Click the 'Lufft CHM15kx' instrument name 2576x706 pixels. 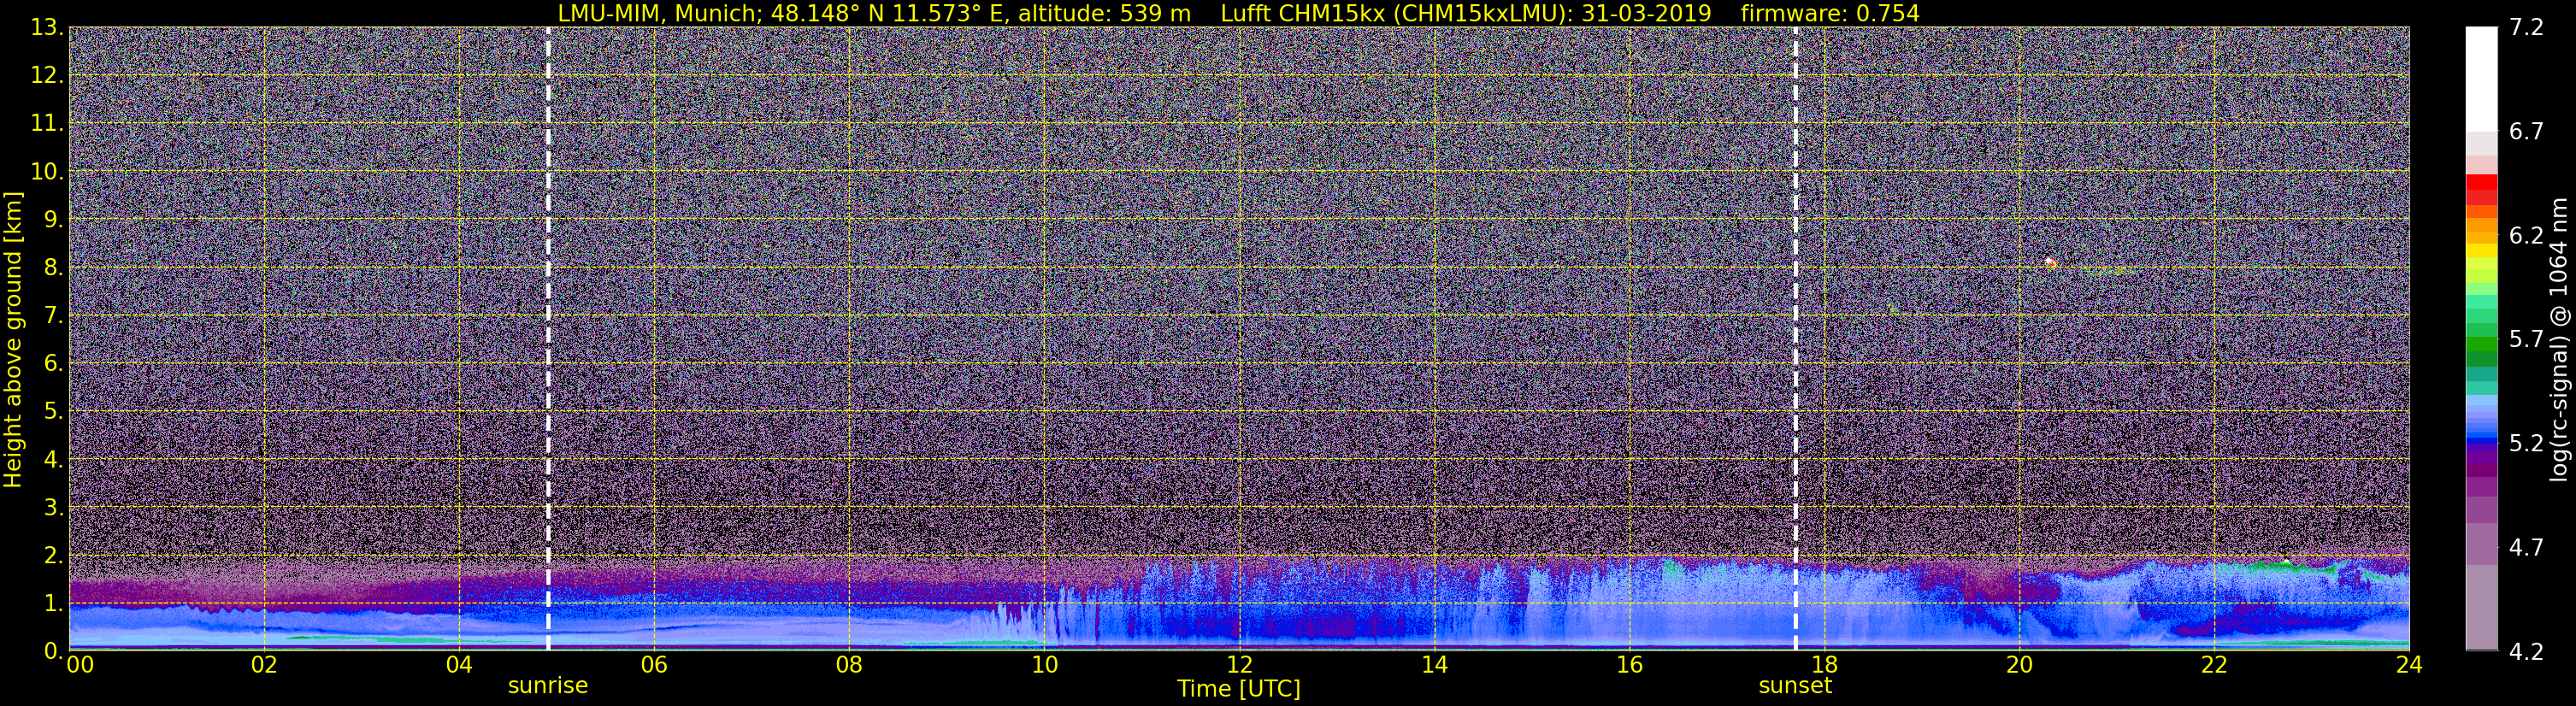coord(1302,13)
